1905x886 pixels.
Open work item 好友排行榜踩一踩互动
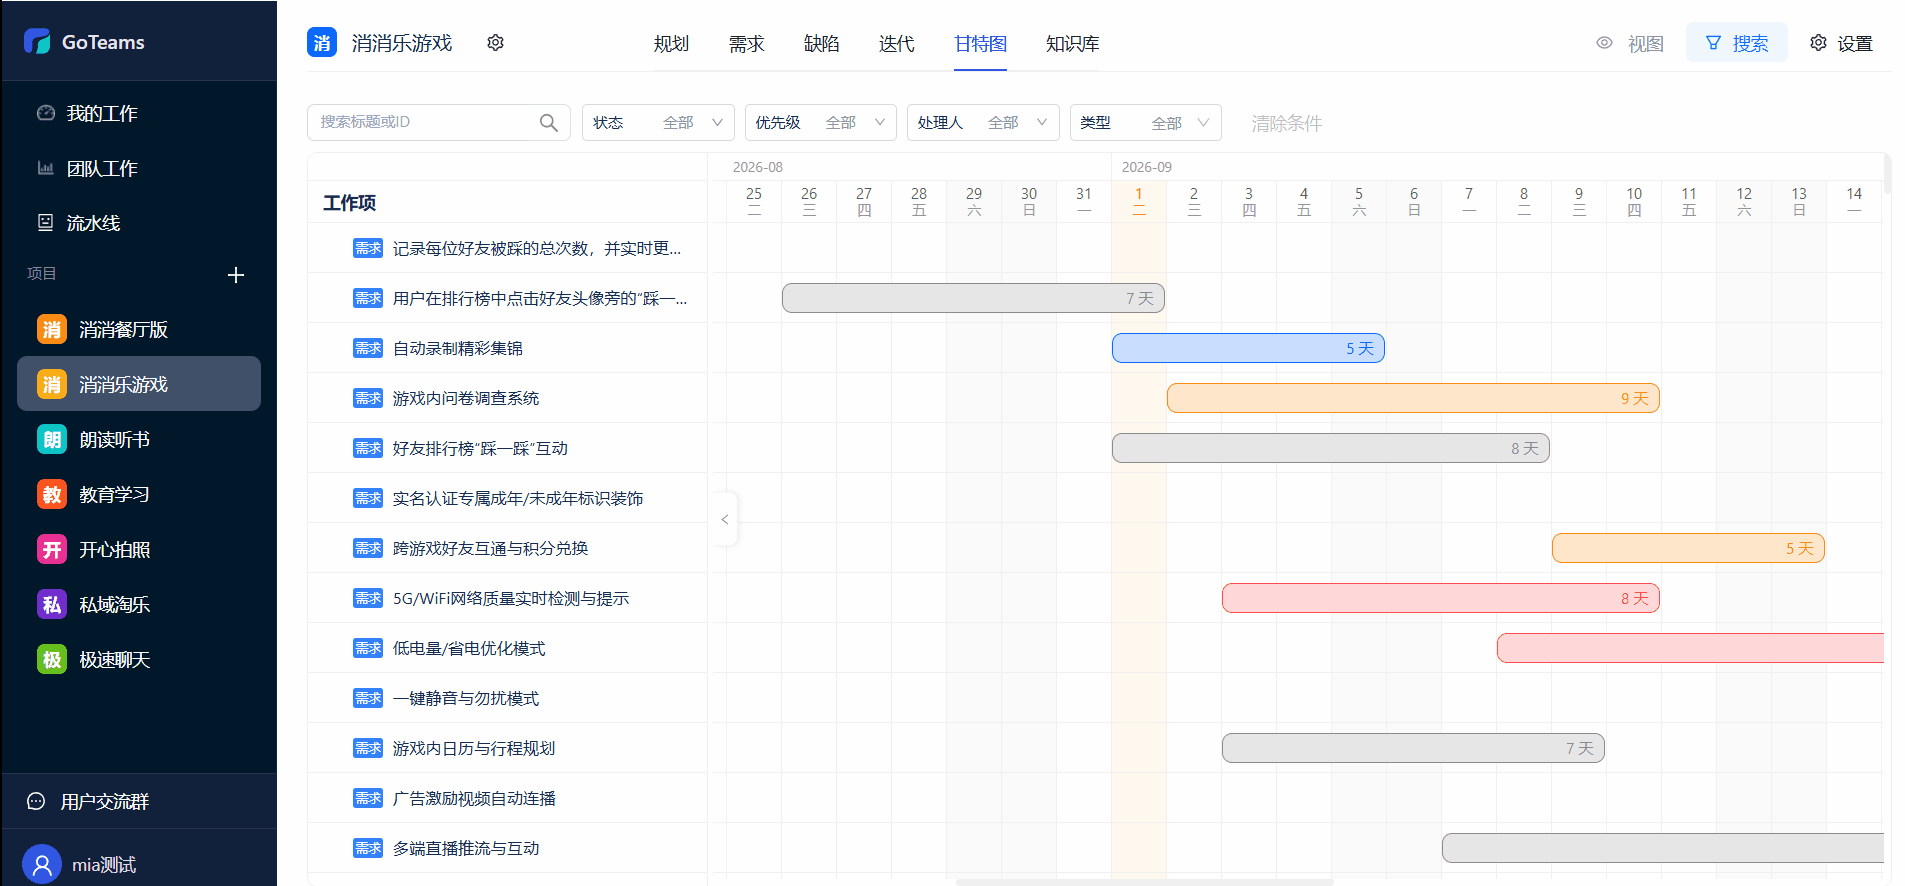click(x=480, y=448)
